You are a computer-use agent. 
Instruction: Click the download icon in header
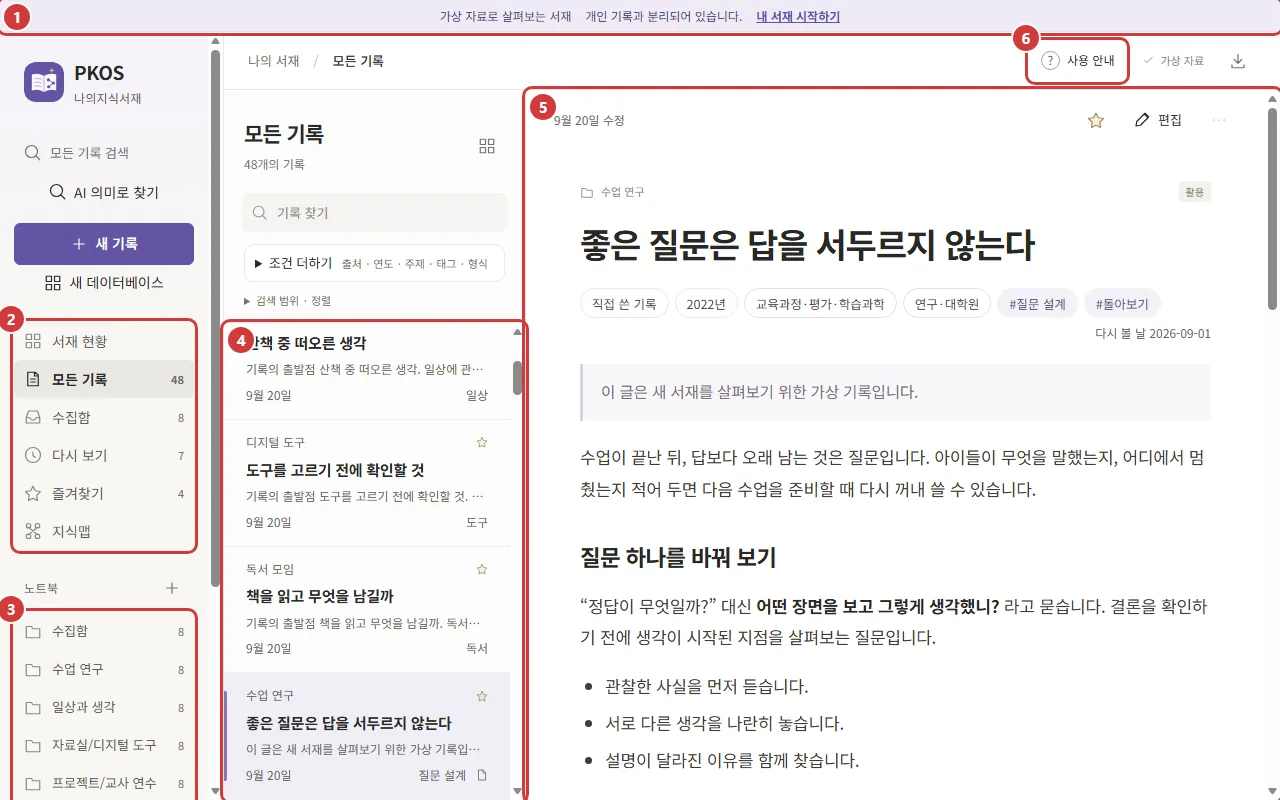pyautogui.click(x=1238, y=61)
